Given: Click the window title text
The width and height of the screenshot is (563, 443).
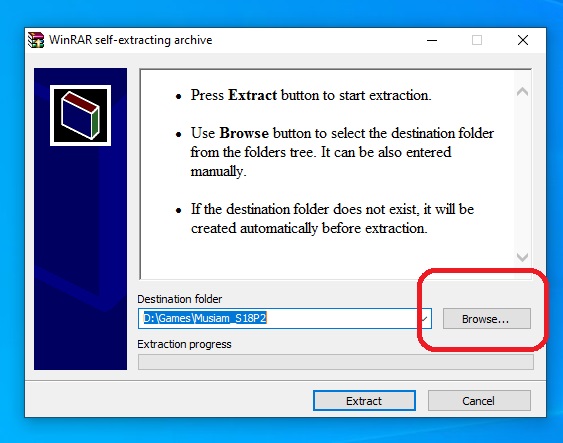Looking at the screenshot, I should coord(131,40).
